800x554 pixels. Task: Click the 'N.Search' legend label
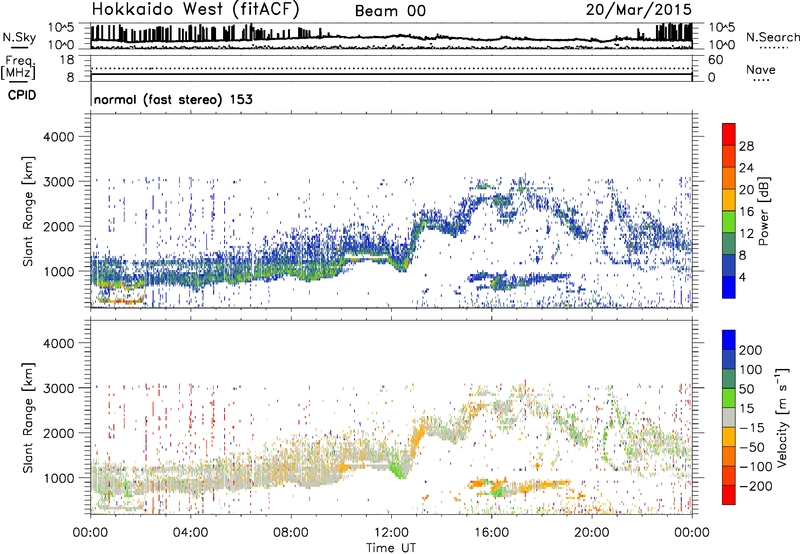tap(772, 37)
